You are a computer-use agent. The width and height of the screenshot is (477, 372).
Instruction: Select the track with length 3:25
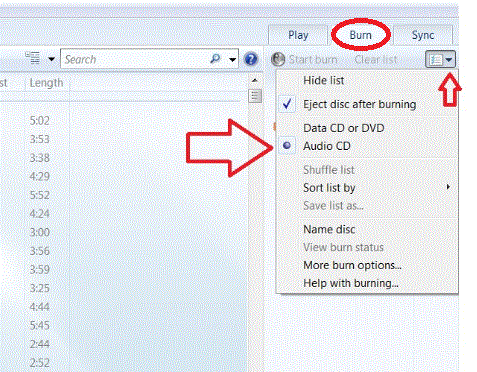tap(39, 288)
